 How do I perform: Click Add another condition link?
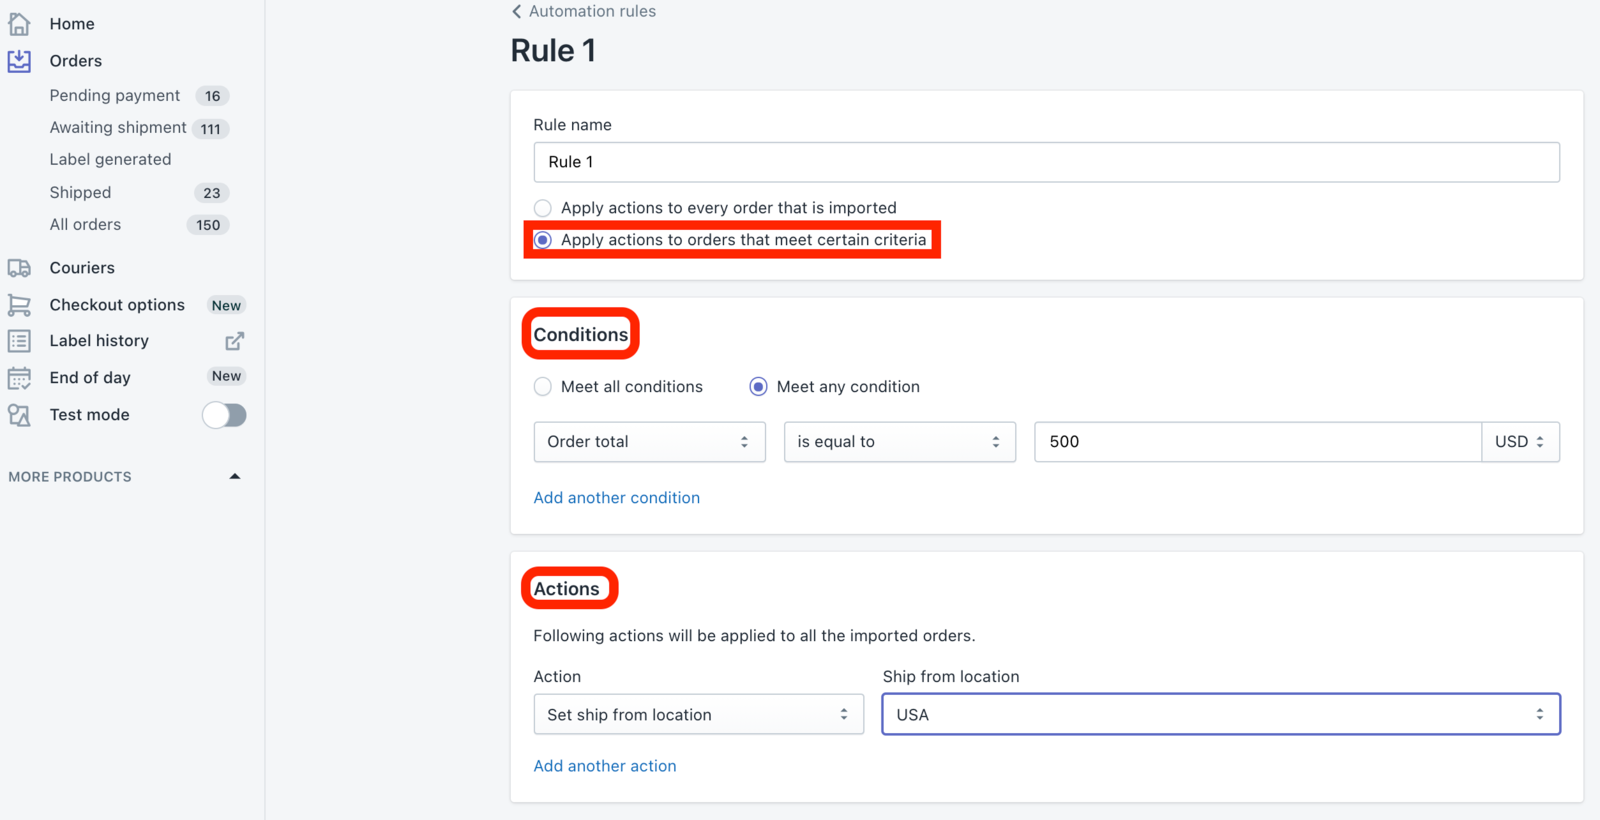pyautogui.click(x=616, y=498)
